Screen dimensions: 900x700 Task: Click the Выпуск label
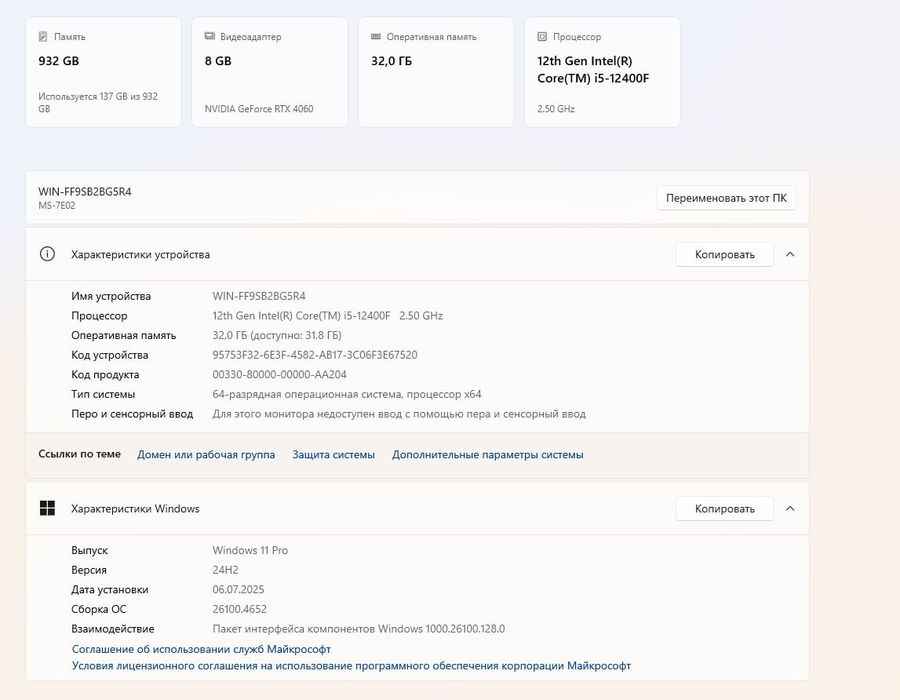tap(90, 550)
